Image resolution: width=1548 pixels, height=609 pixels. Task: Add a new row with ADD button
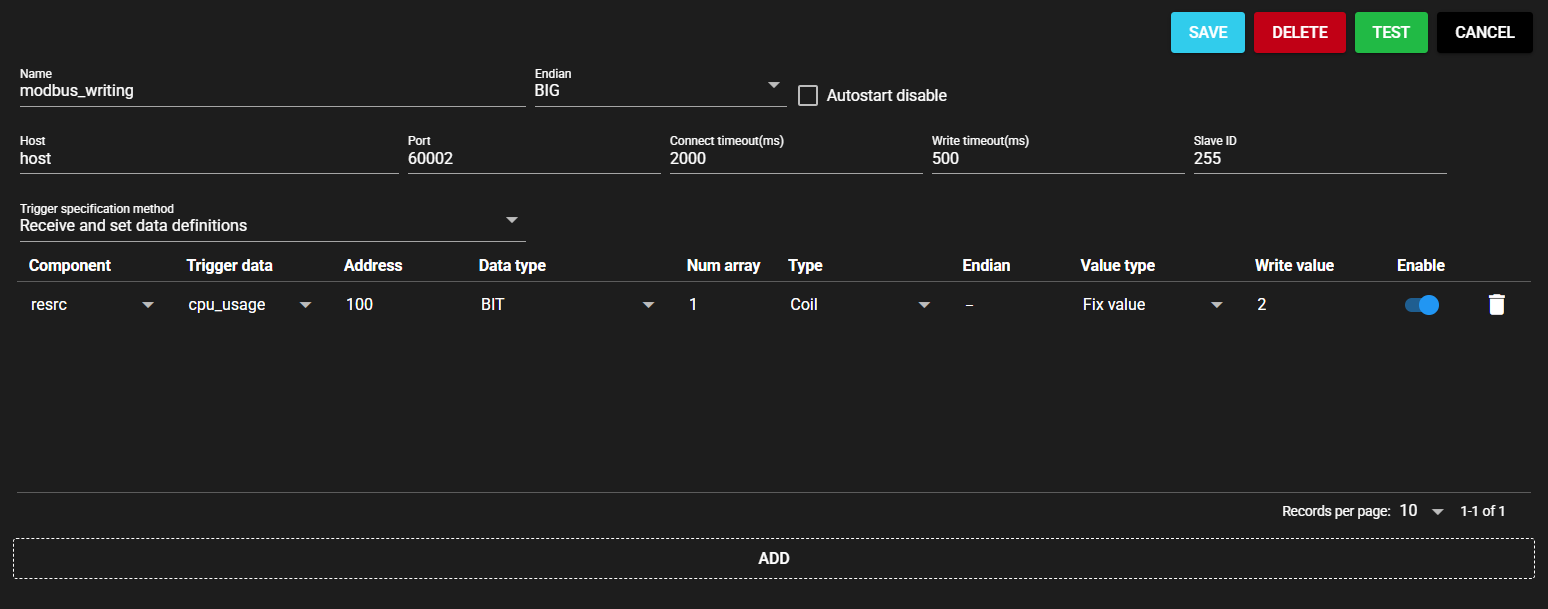[774, 558]
